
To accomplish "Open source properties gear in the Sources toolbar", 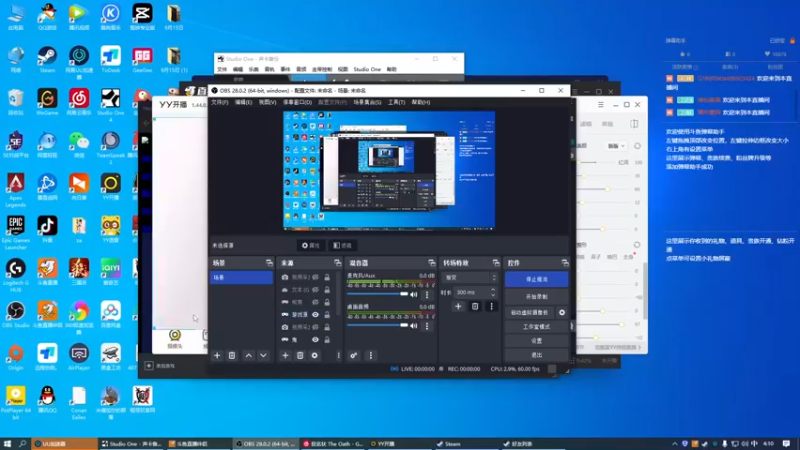I will pos(315,356).
